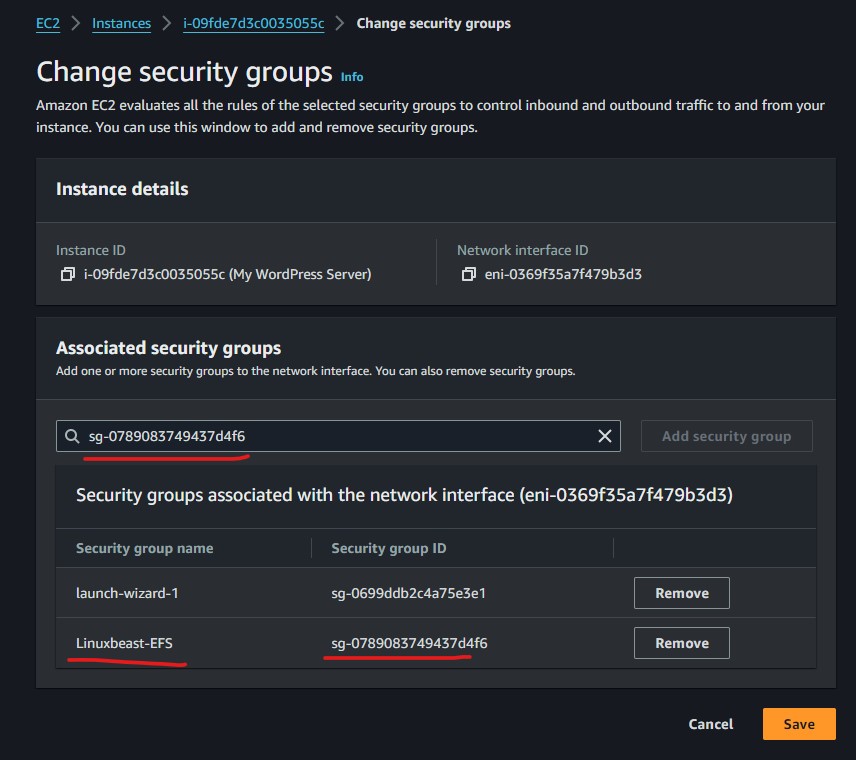Screen dimensions: 856x760
Task: Open the Info link beside the page title
Action: 351,77
